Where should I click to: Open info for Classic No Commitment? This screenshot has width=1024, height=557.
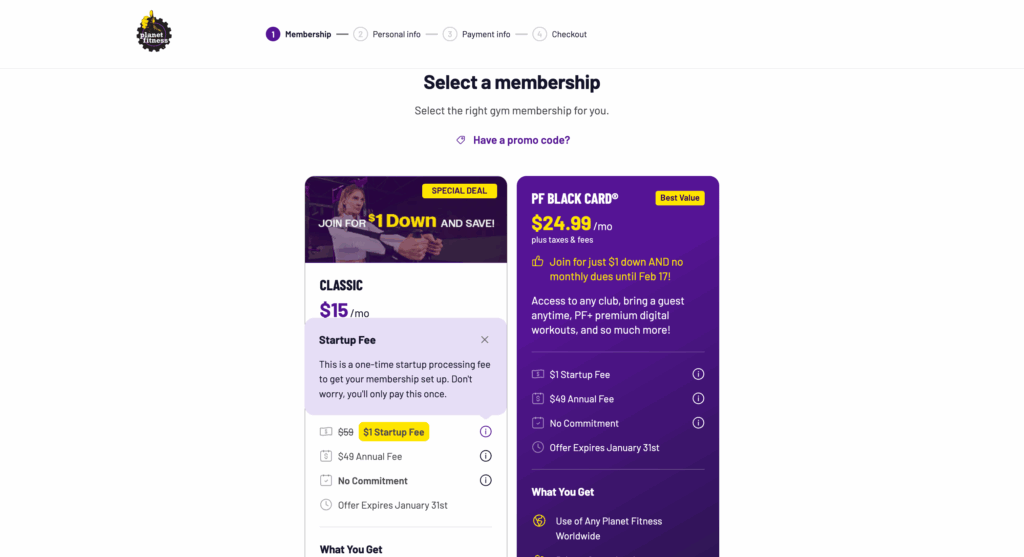pyautogui.click(x=485, y=480)
